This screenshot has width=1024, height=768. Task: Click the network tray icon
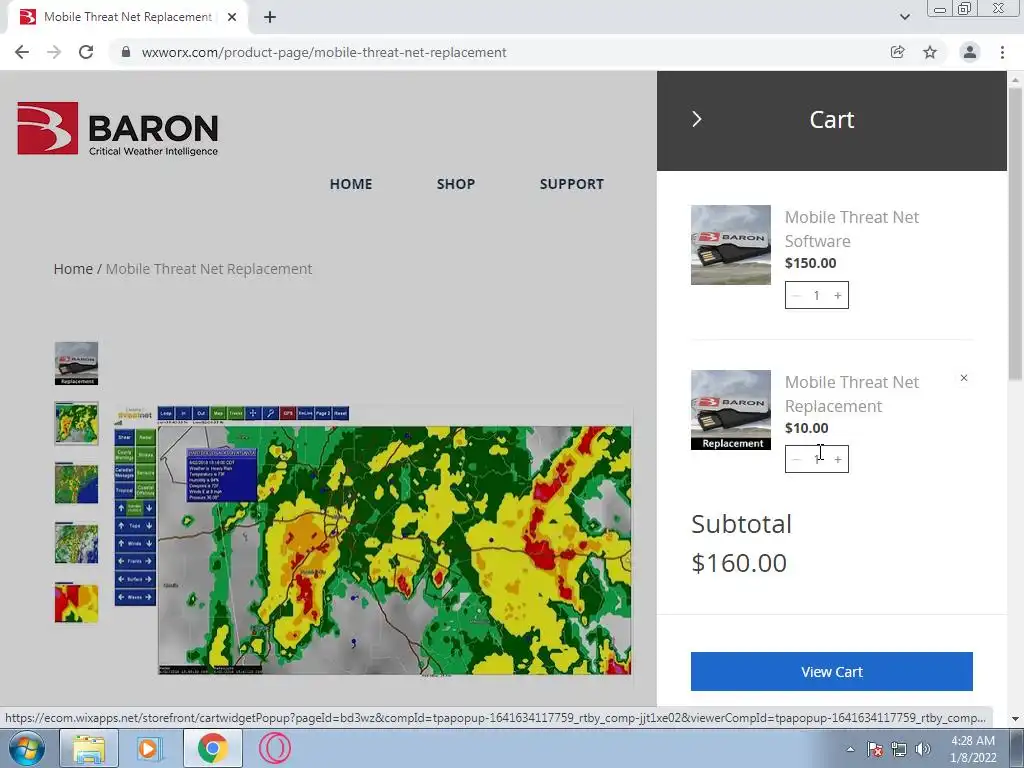tap(899, 749)
